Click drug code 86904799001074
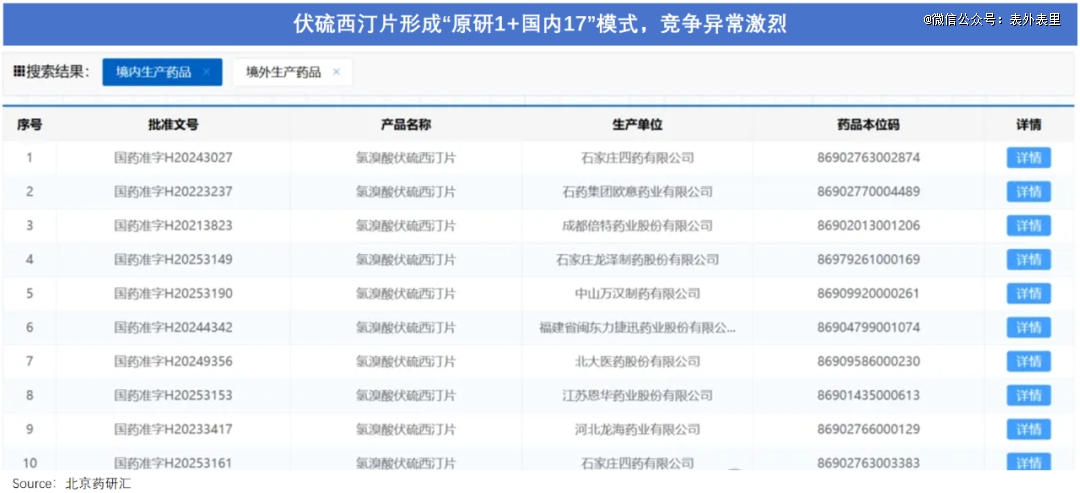 click(868, 328)
